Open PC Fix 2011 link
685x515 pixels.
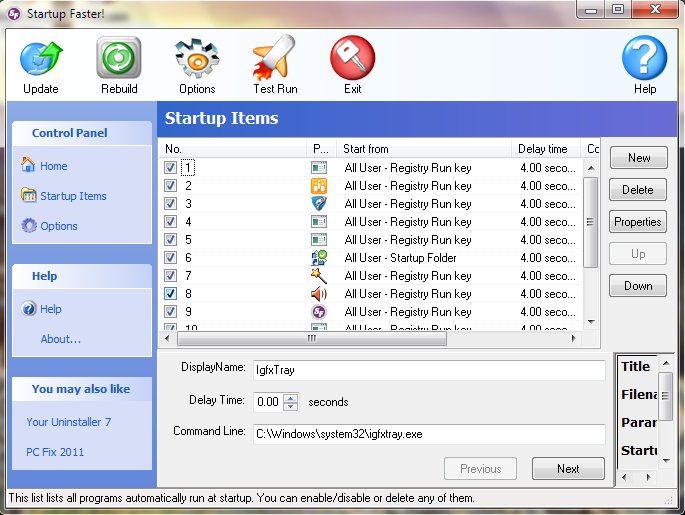point(55,452)
